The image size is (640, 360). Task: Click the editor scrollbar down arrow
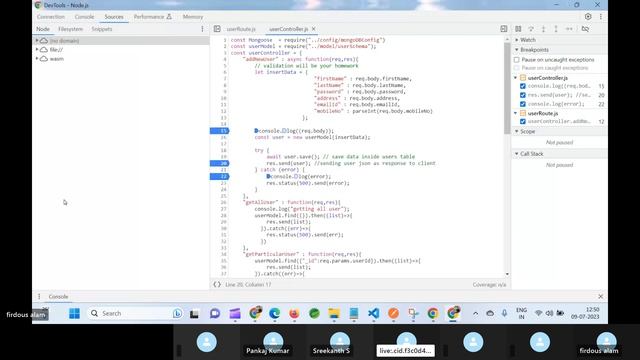507,274
